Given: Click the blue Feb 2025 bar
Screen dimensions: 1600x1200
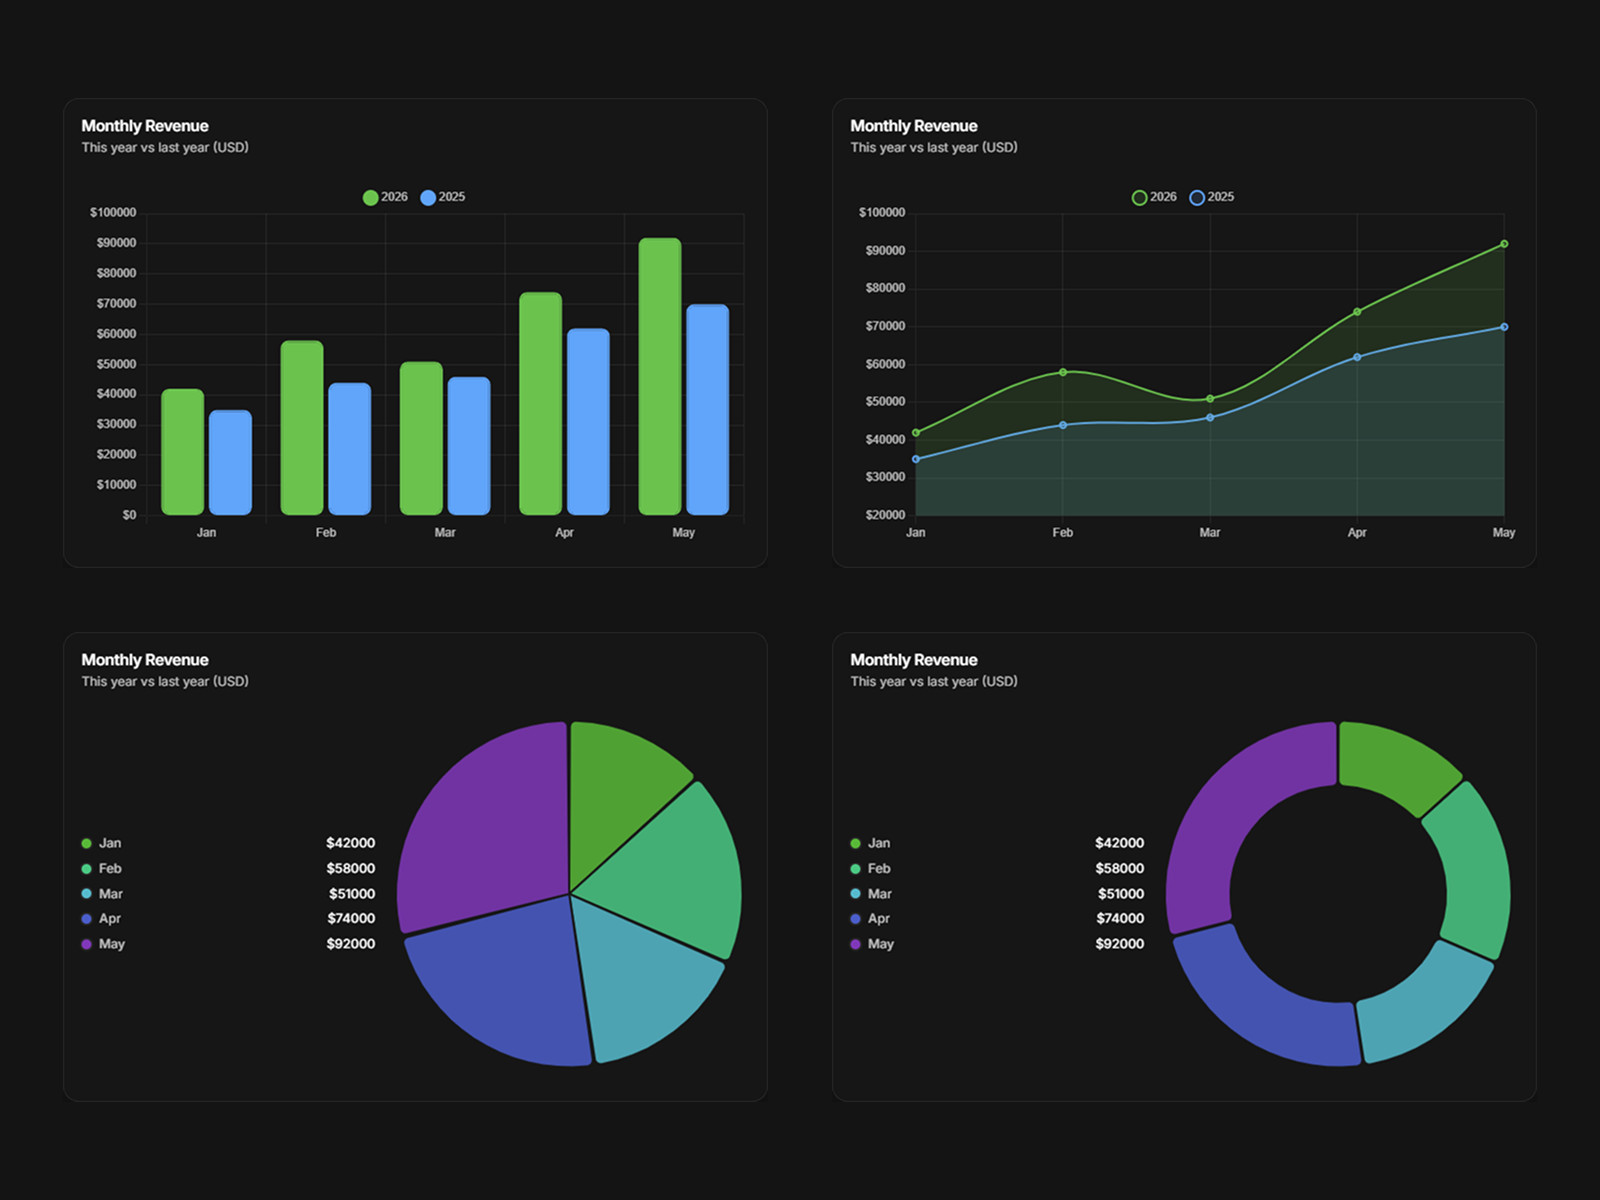Looking at the screenshot, I should coord(350,449).
